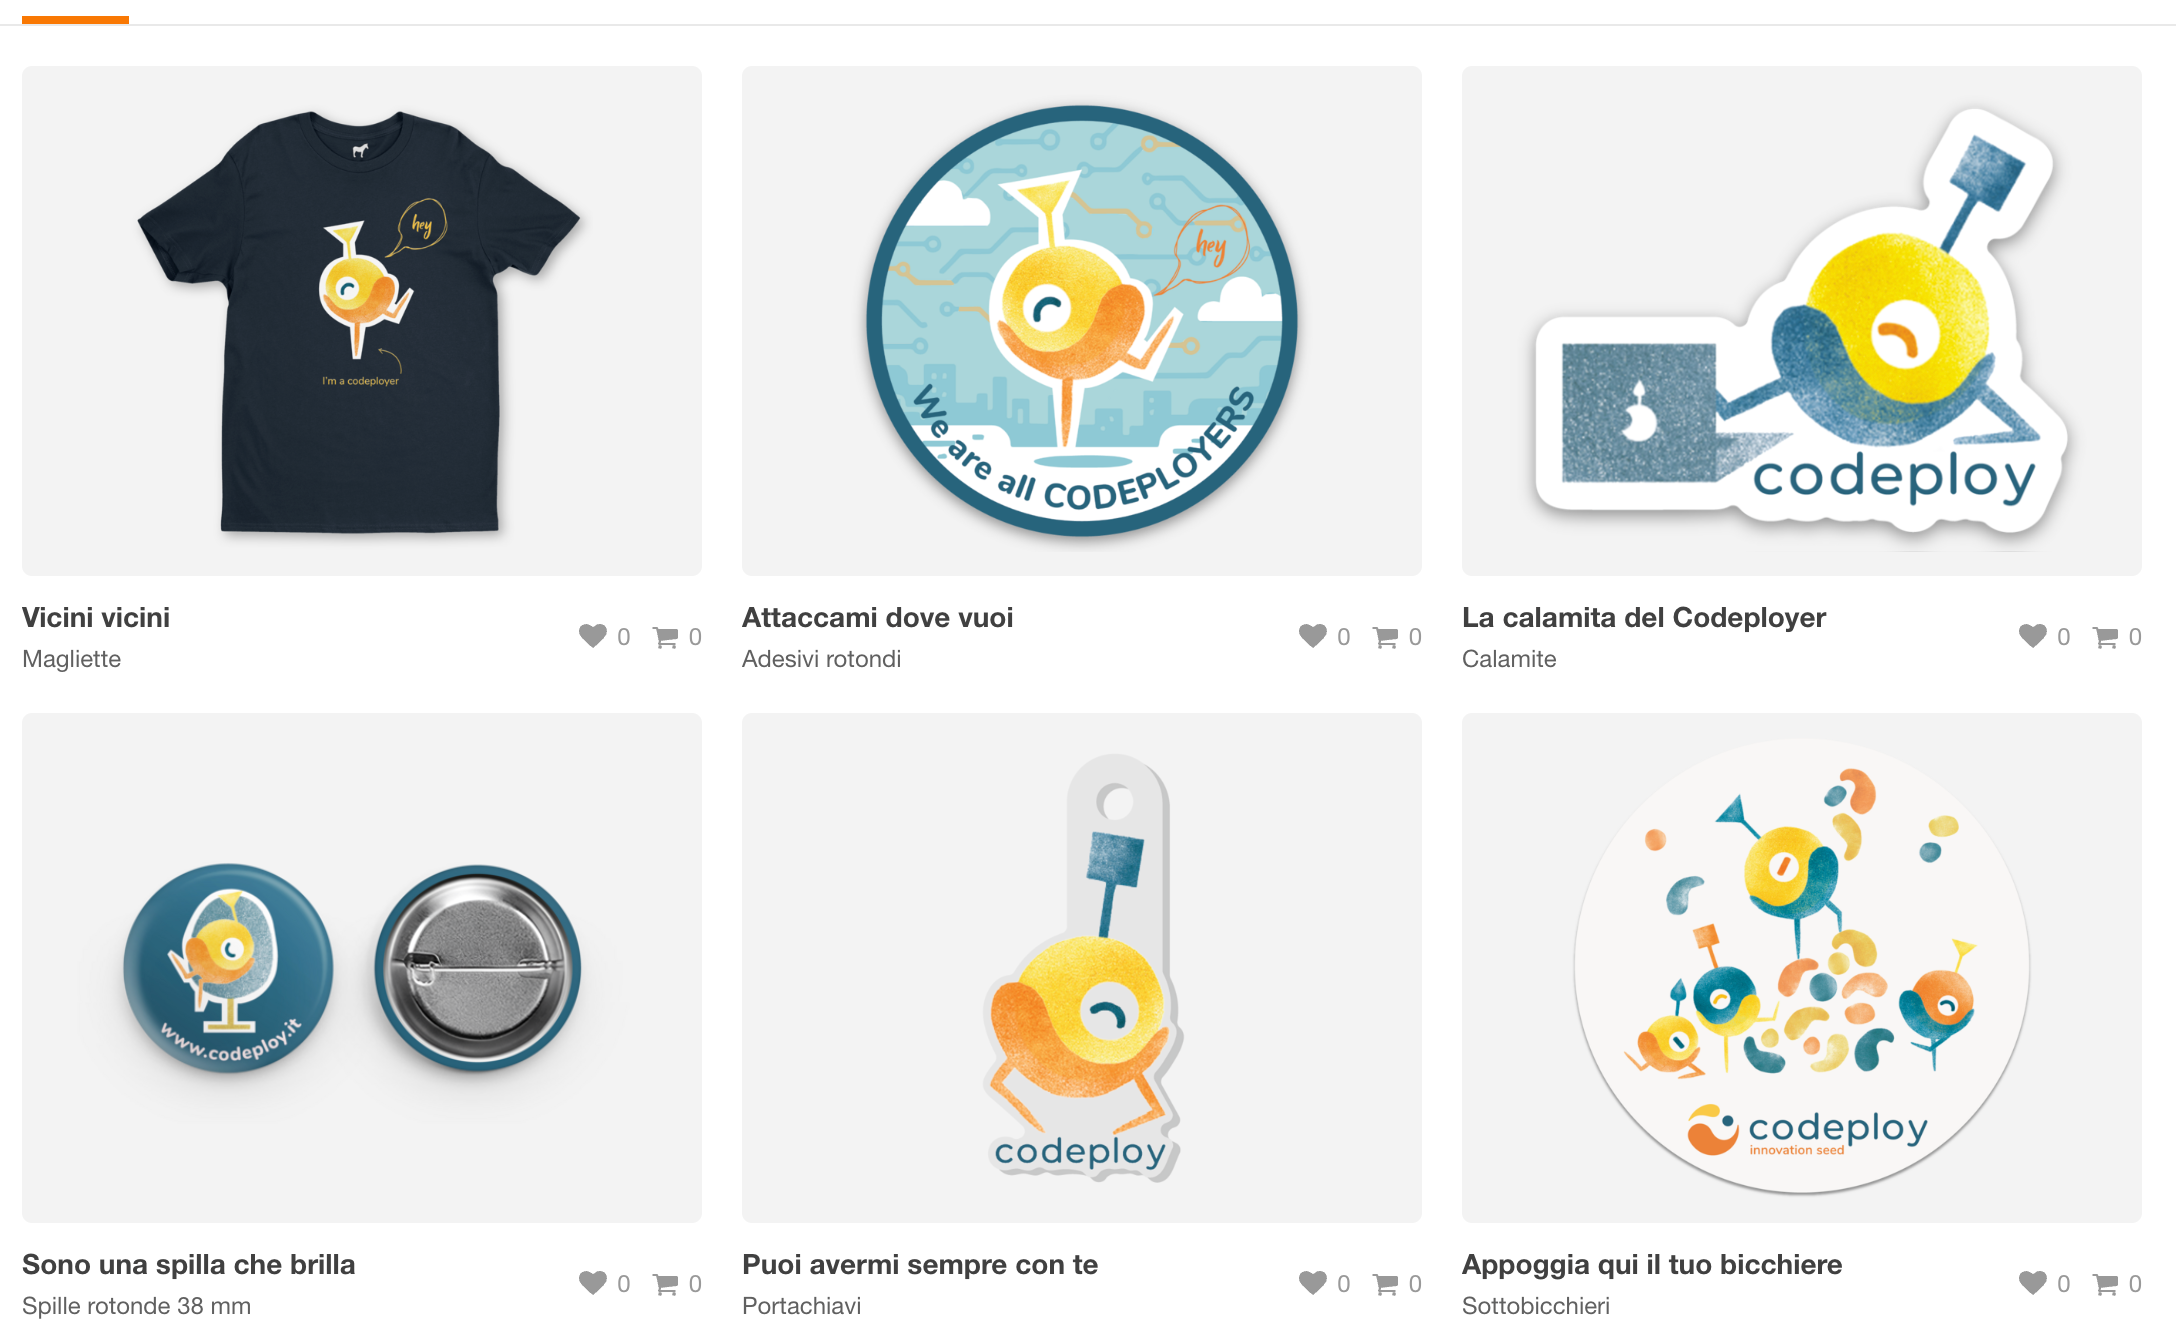Click cart icon for Puoi avermi sempre con te
This screenshot has width=2176, height=1340.
(1385, 1284)
